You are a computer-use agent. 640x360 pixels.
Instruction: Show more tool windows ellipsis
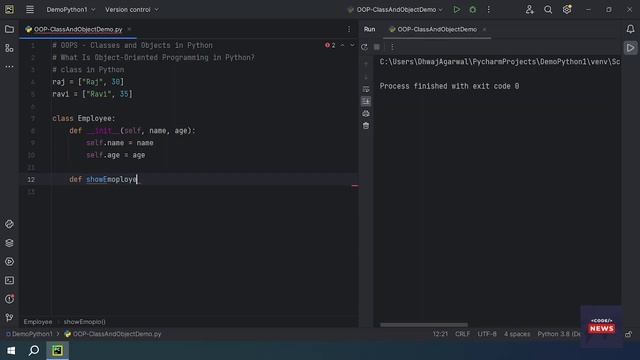pos(9,67)
